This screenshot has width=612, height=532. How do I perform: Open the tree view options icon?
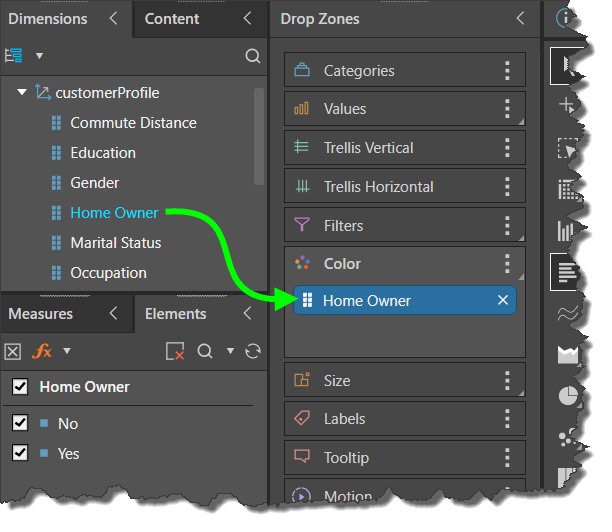coord(14,56)
